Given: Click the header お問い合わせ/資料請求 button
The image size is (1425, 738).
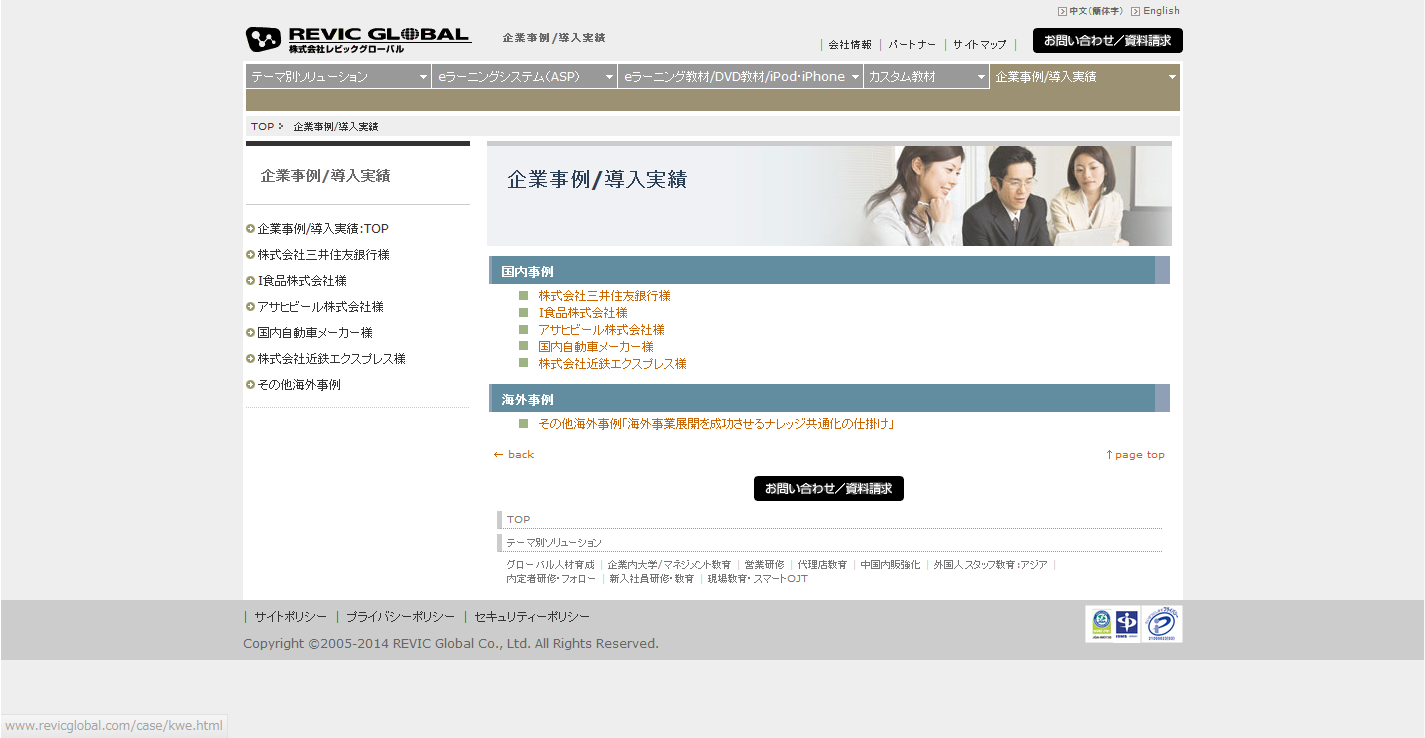Looking at the screenshot, I should point(1108,41).
